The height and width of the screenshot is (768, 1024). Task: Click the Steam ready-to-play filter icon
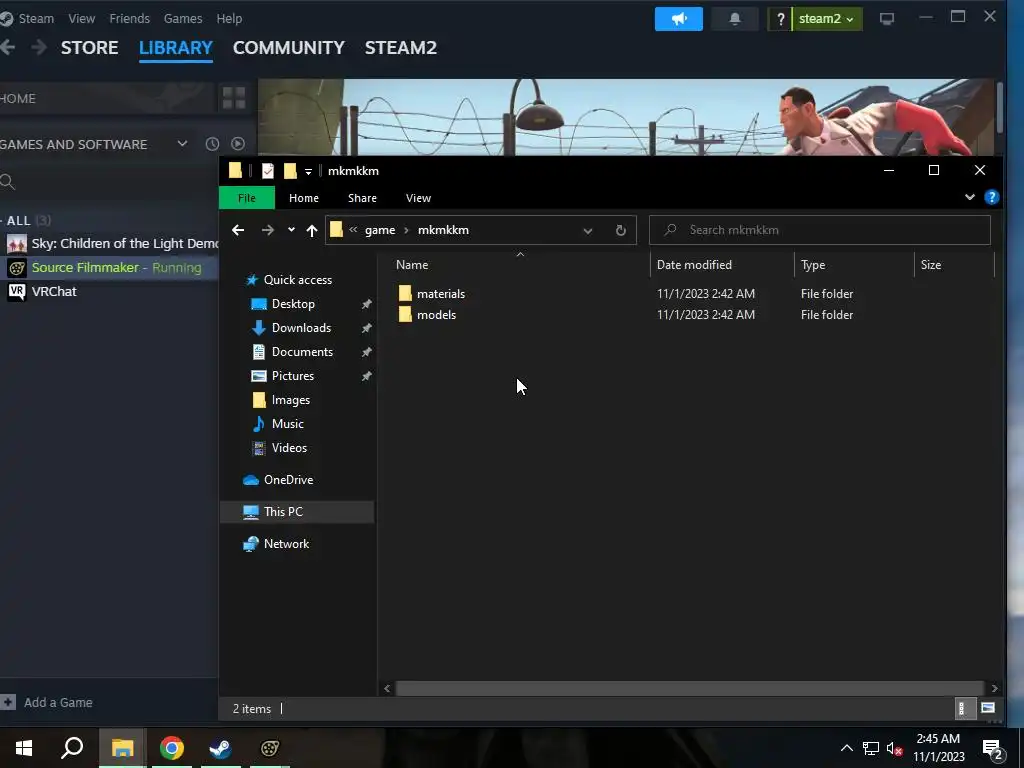click(238, 144)
